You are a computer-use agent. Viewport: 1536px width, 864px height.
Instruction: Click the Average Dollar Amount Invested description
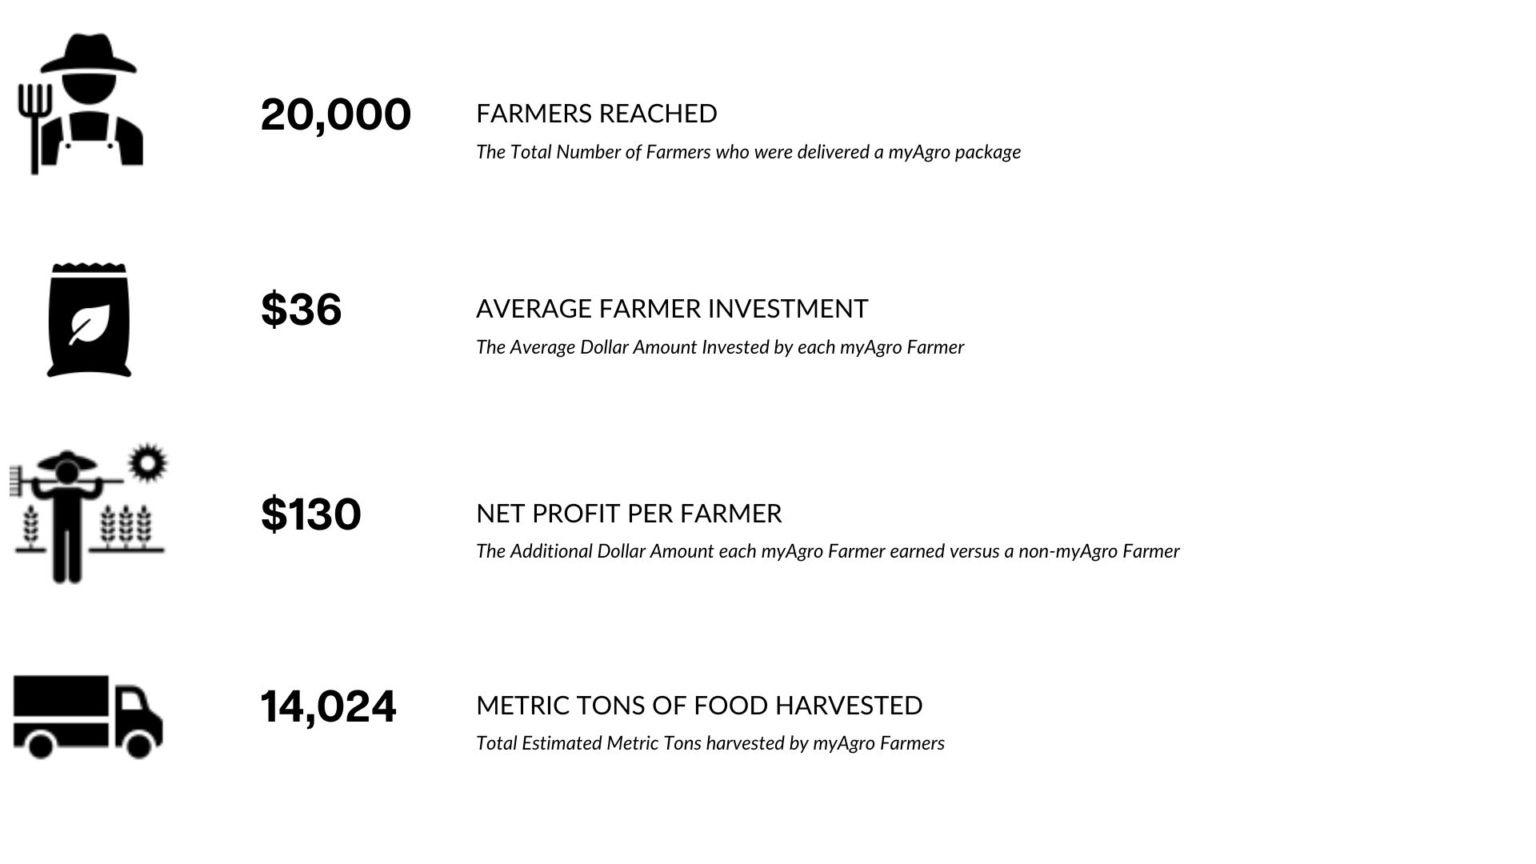pos(720,347)
